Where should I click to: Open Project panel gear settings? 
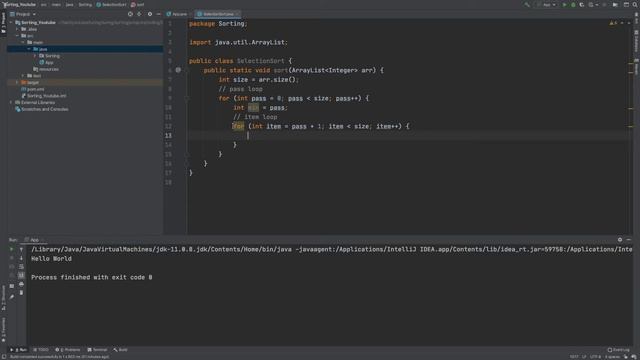click(150, 14)
